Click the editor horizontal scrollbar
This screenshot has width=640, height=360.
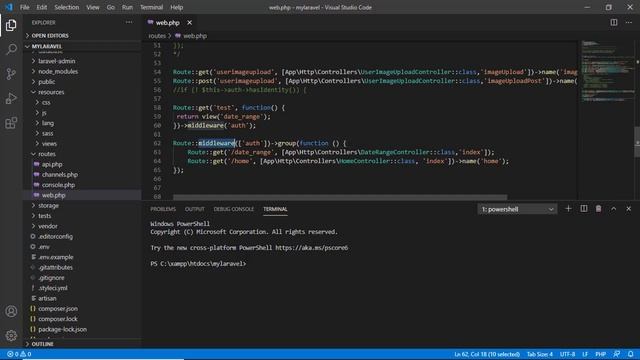point(340,197)
